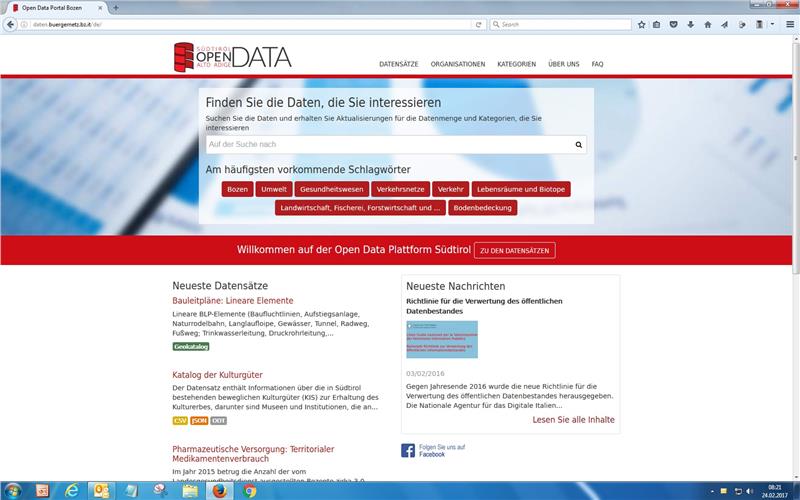Open the Facebook logo link
This screenshot has height=500, width=800.
(x=408, y=451)
